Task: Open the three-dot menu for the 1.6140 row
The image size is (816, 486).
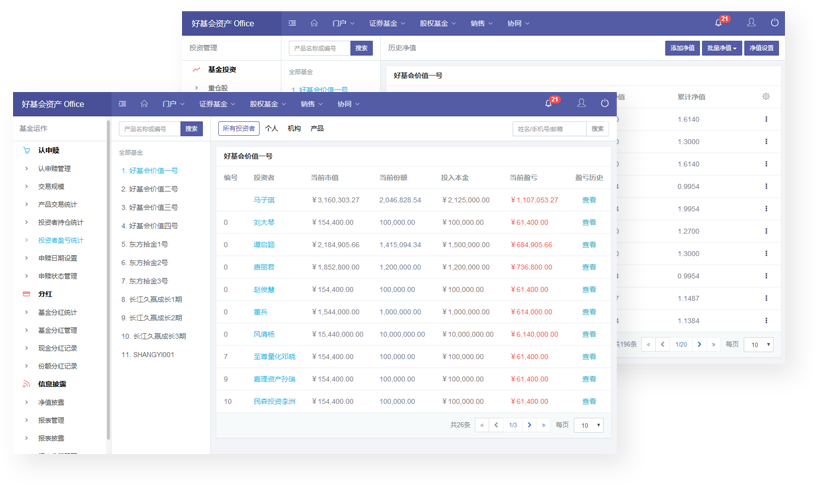Action: 766,120
